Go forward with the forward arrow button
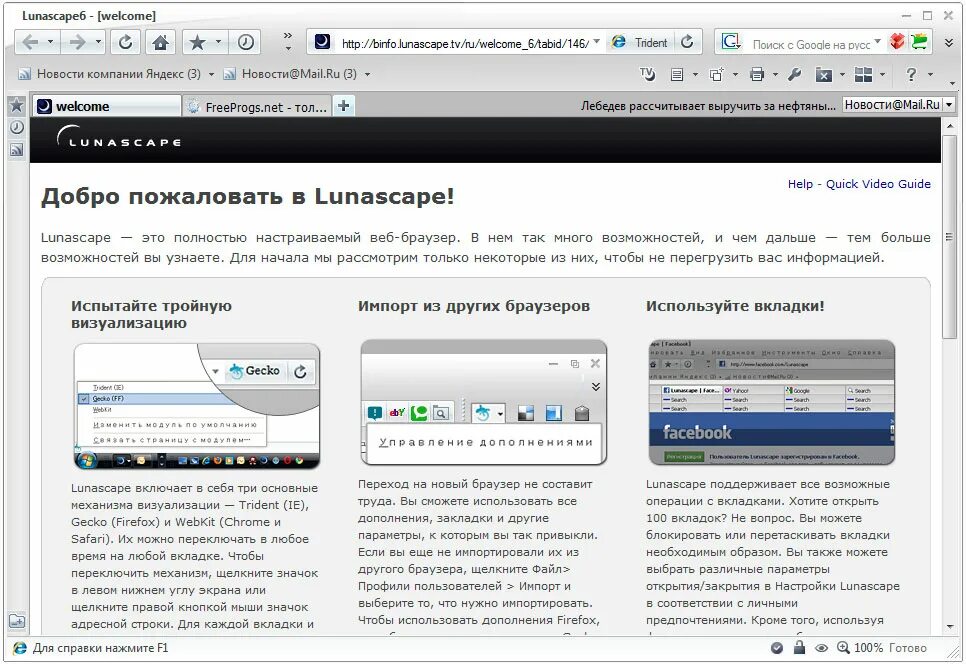 coord(78,42)
